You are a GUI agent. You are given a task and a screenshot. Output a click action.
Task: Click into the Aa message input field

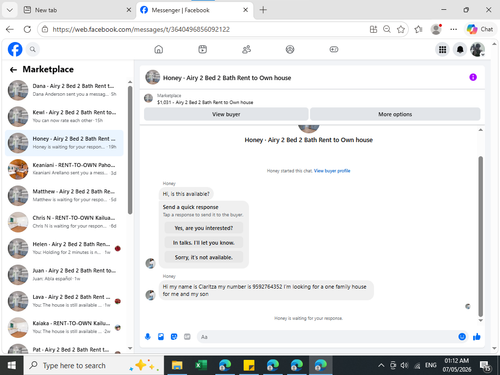327,337
